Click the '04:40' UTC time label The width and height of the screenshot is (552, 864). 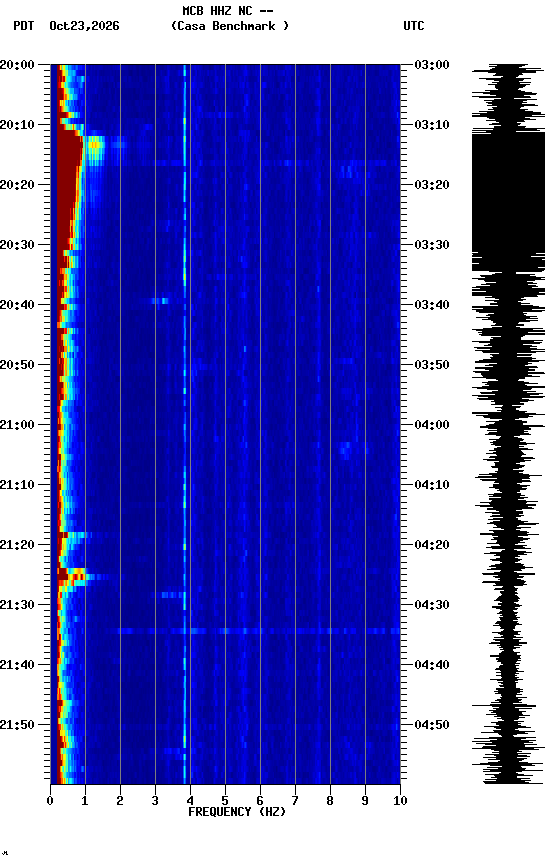point(431,665)
